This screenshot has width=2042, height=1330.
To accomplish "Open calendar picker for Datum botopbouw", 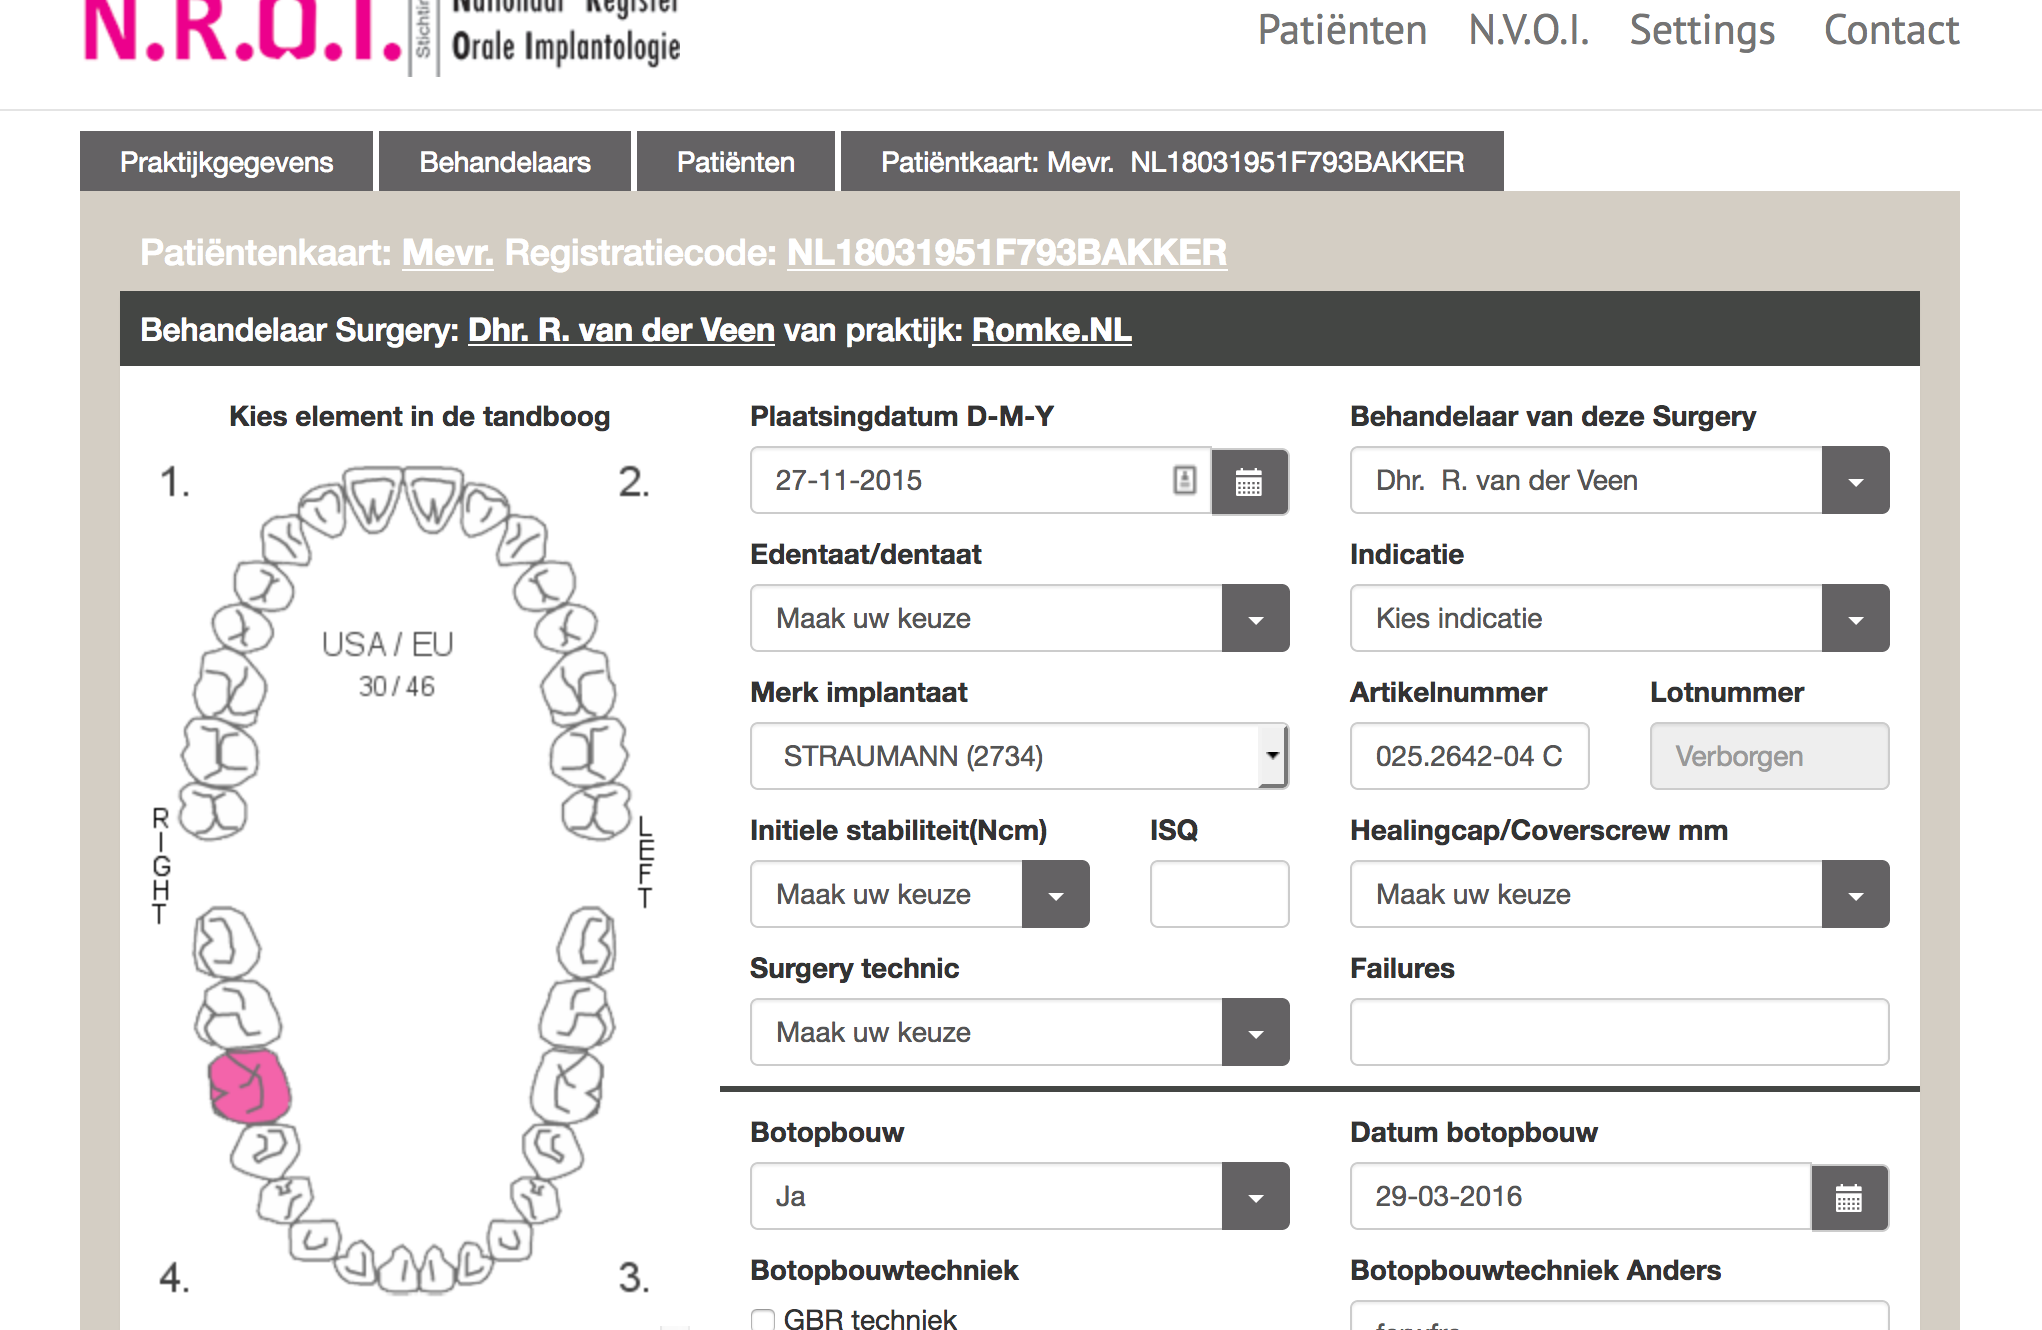I will pyautogui.click(x=1849, y=1197).
